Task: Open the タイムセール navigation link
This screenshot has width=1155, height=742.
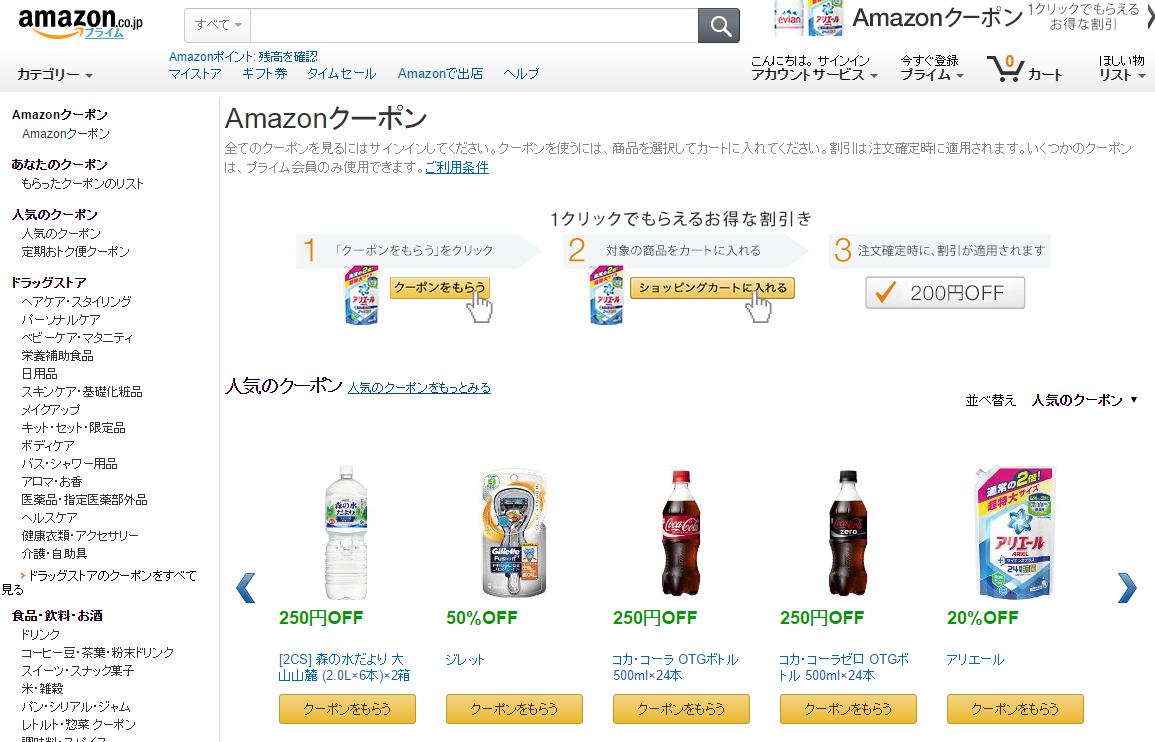Action: [x=341, y=74]
